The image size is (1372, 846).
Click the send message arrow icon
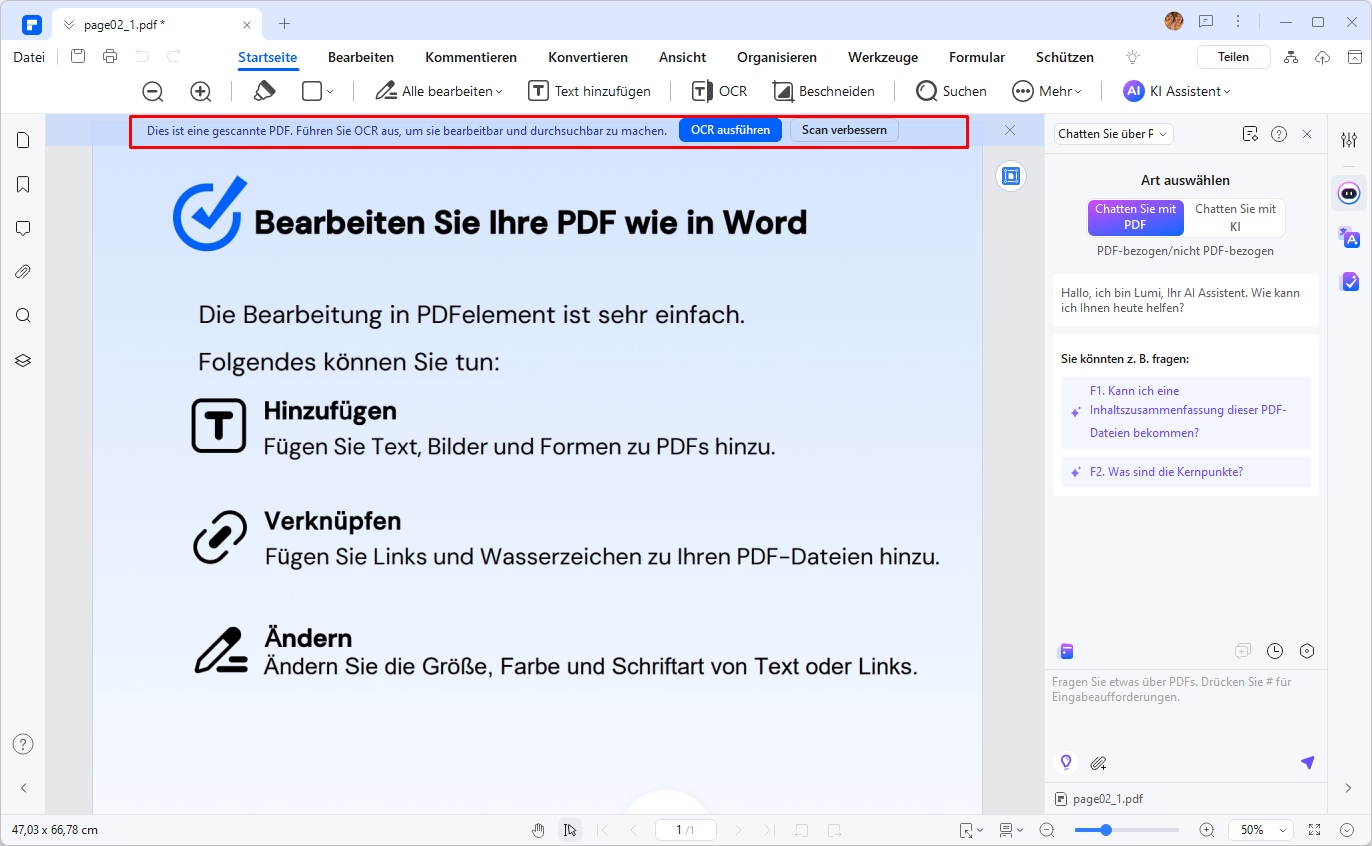point(1307,763)
